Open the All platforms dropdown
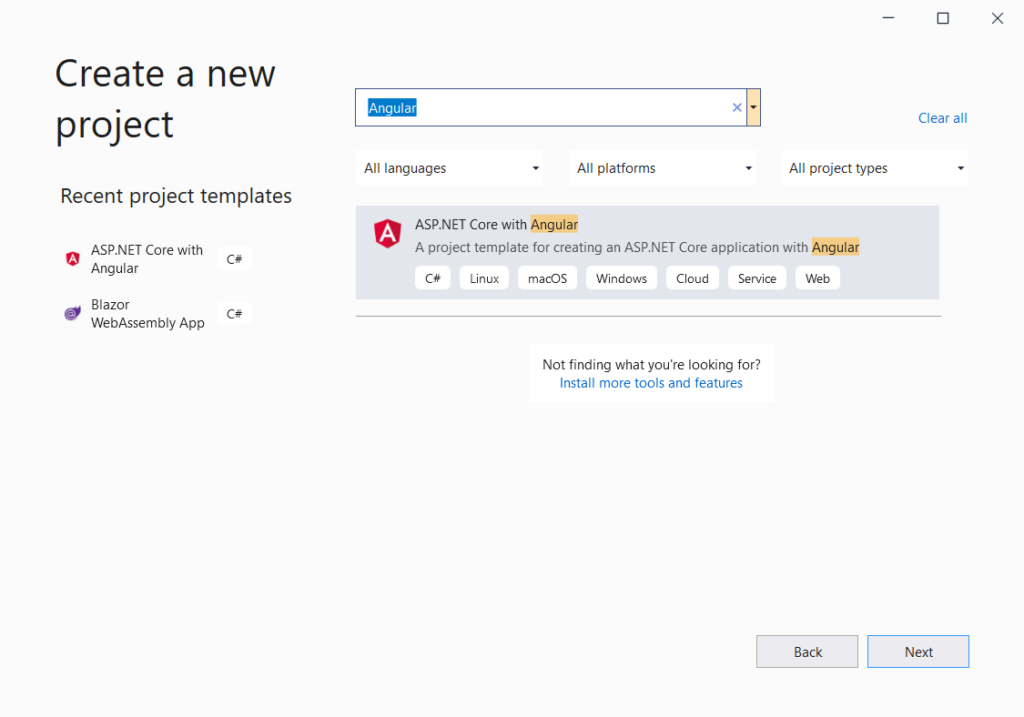Image resolution: width=1024 pixels, height=717 pixels. tap(663, 168)
